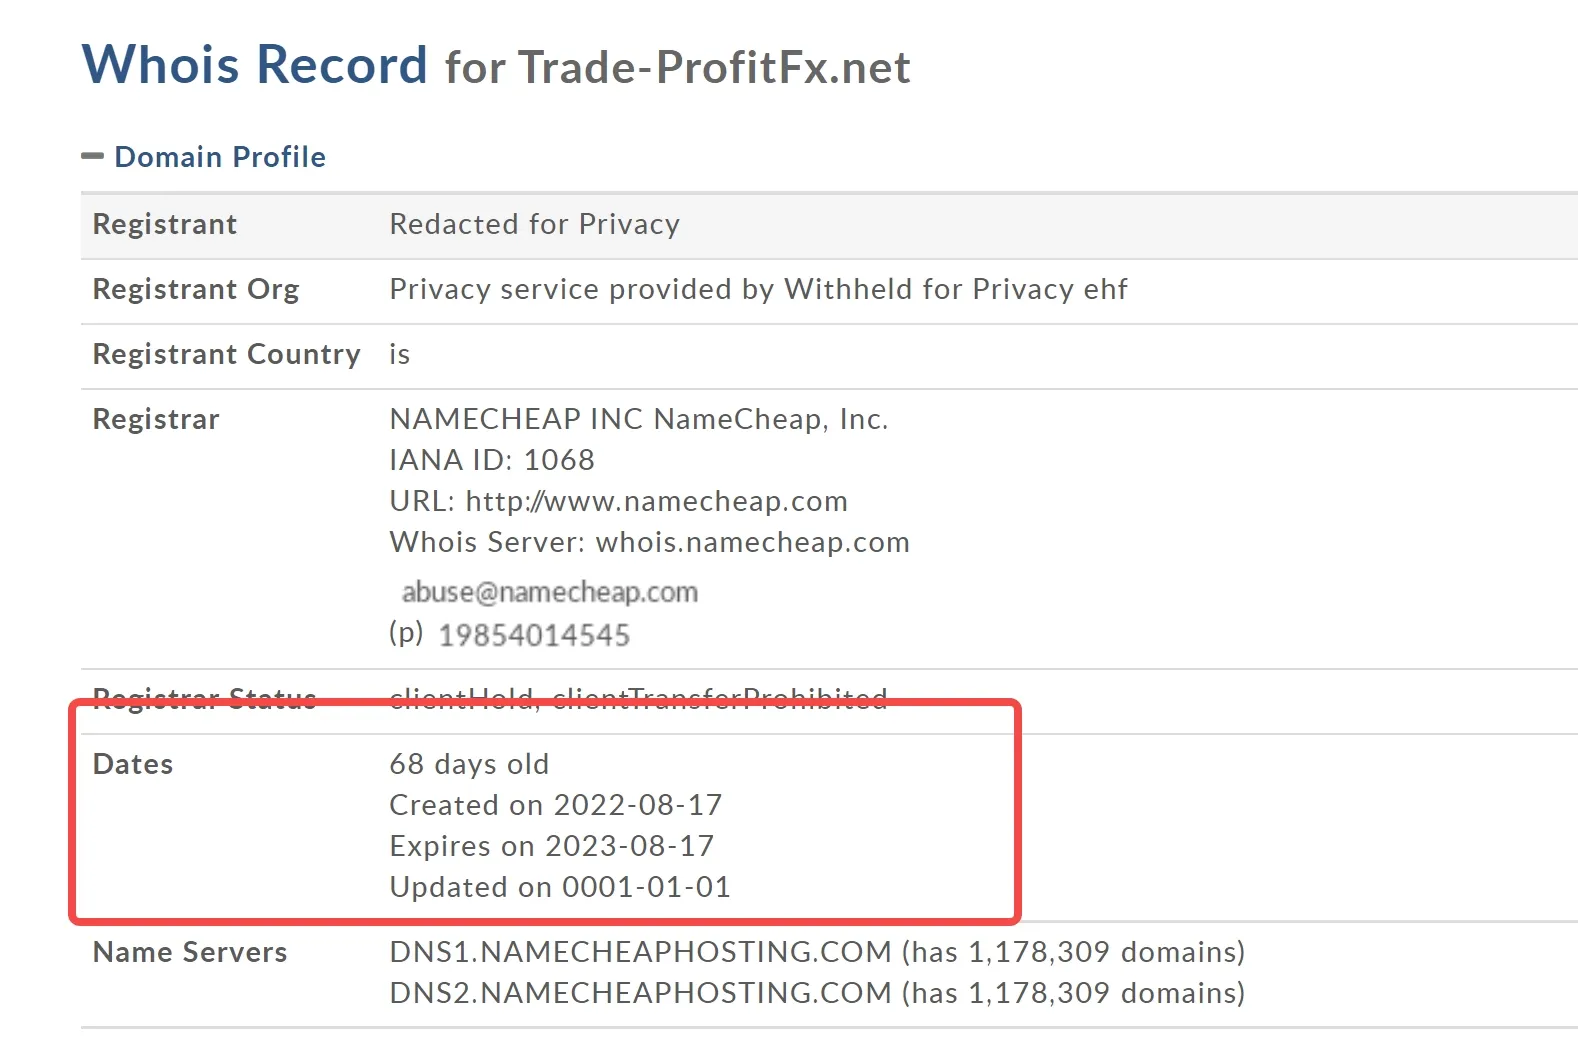Select the Redacted for Privacy registrant value
The width and height of the screenshot is (1578, 1038).
click(x=535, y=224)
